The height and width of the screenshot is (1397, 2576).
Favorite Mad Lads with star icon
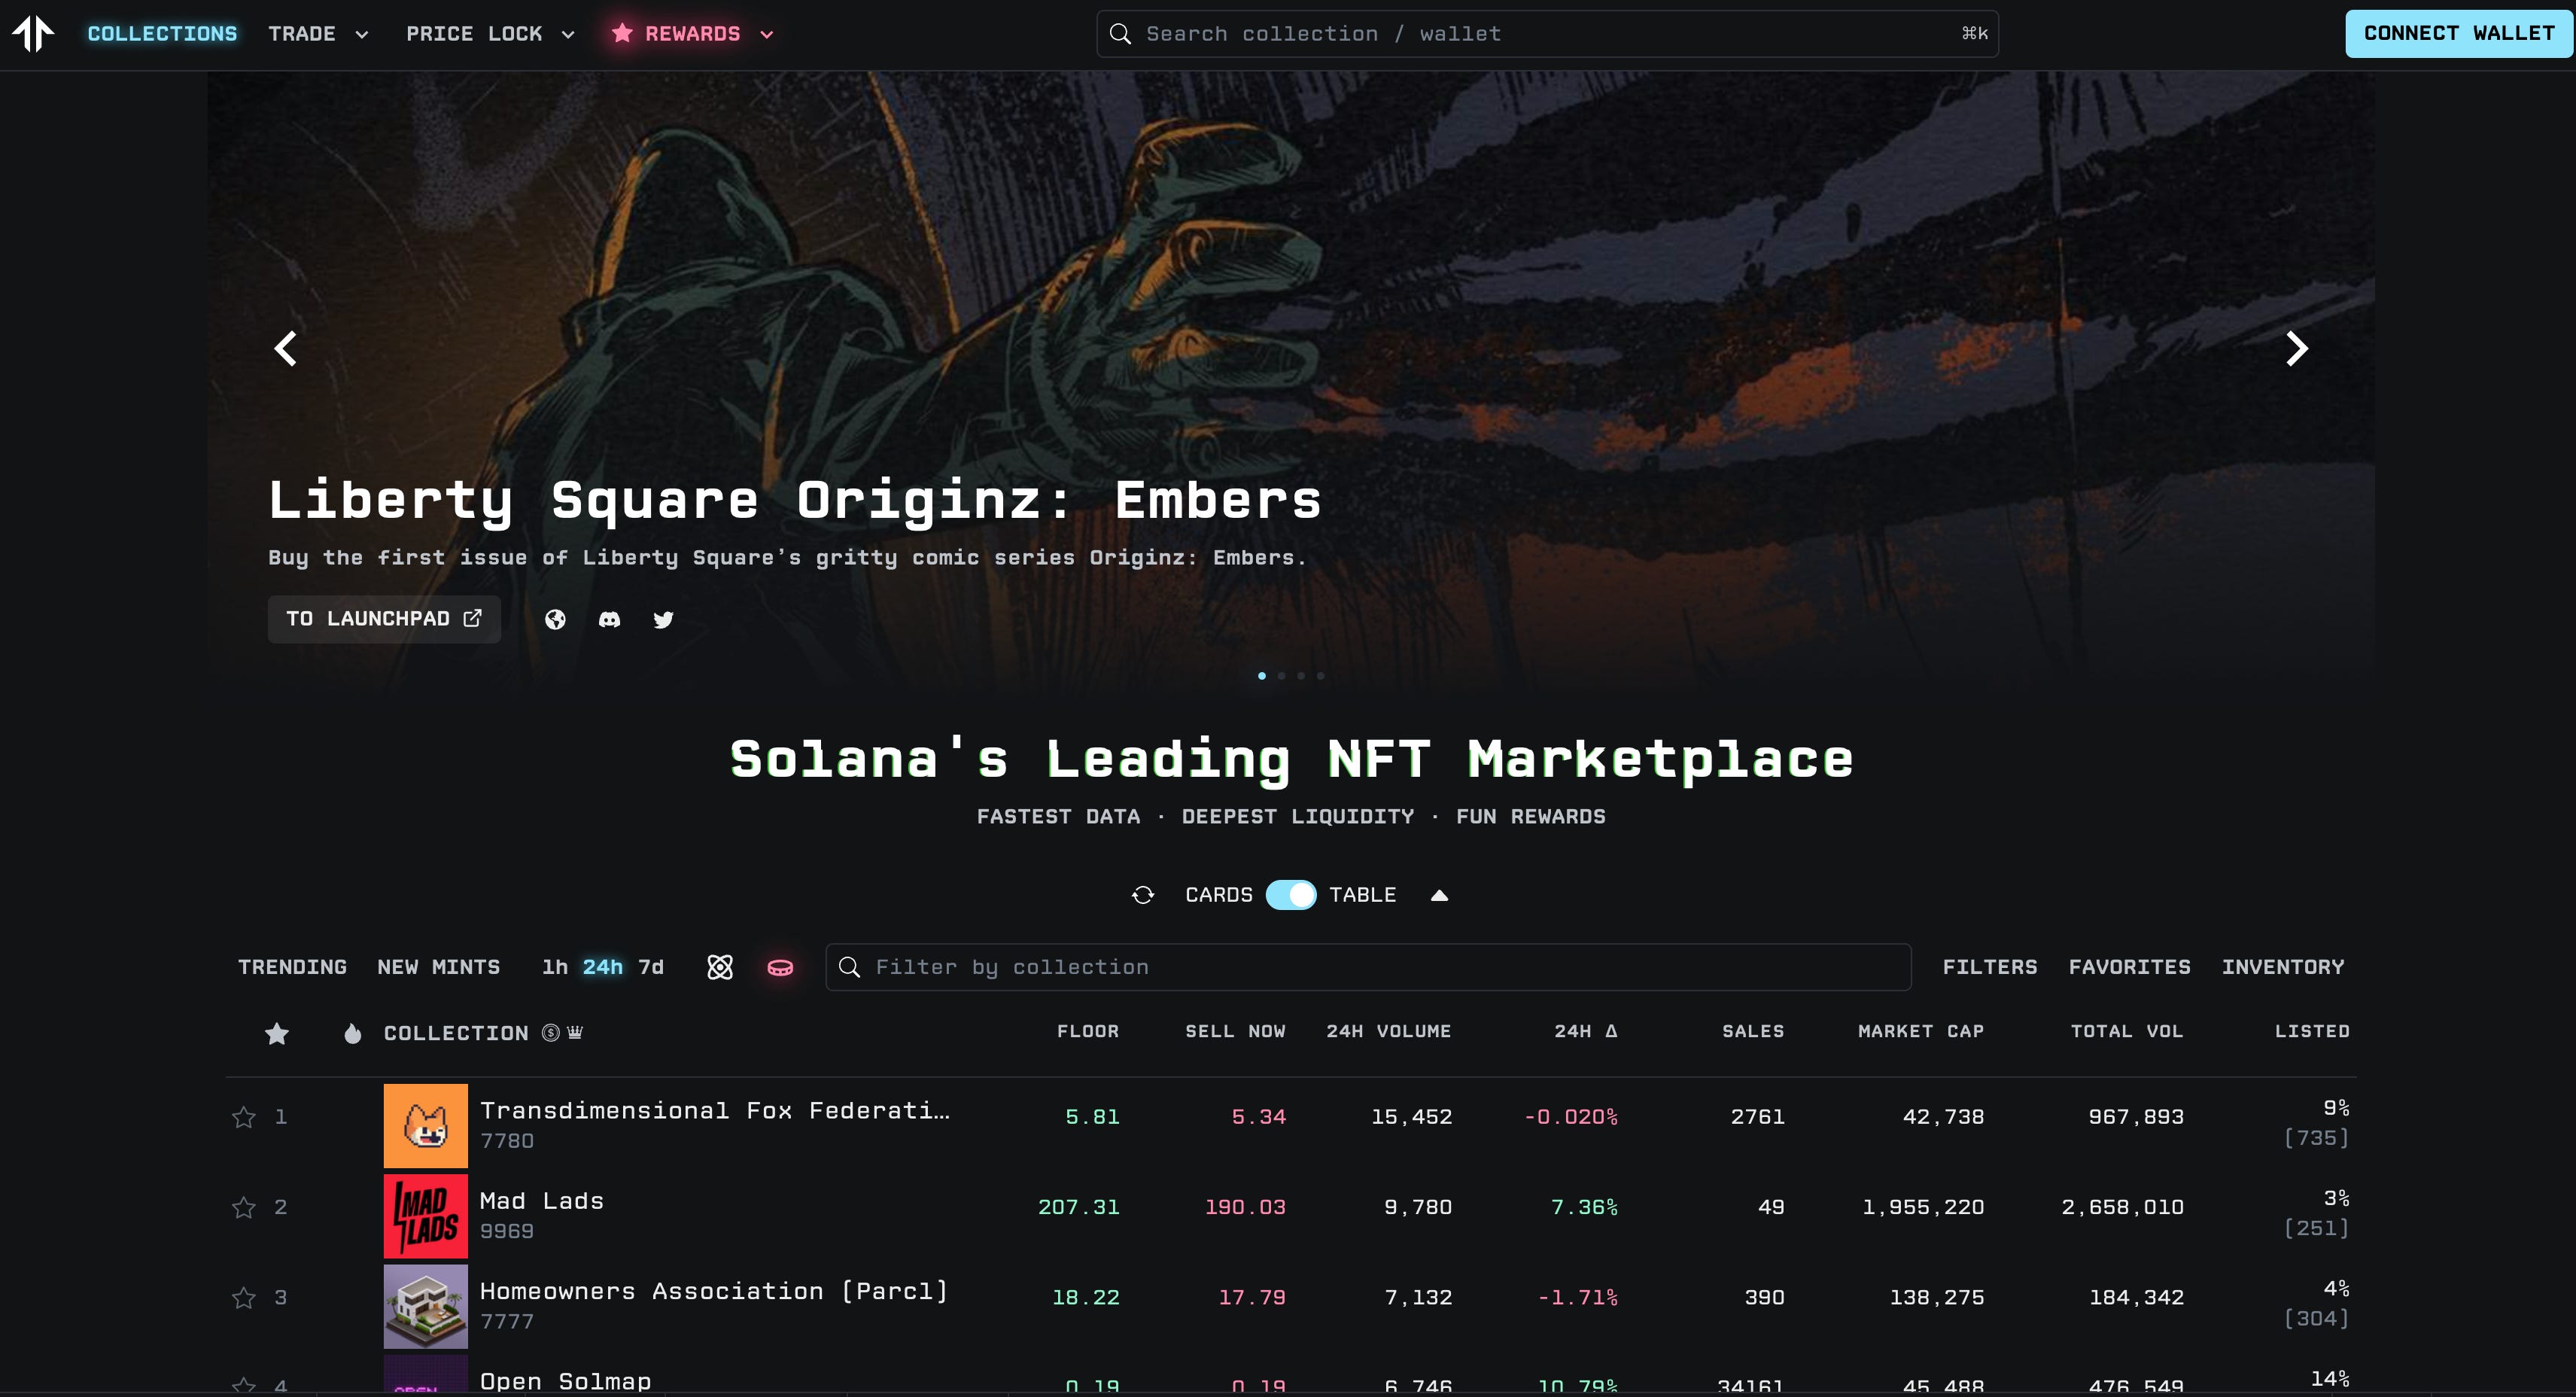(244, 1208)
